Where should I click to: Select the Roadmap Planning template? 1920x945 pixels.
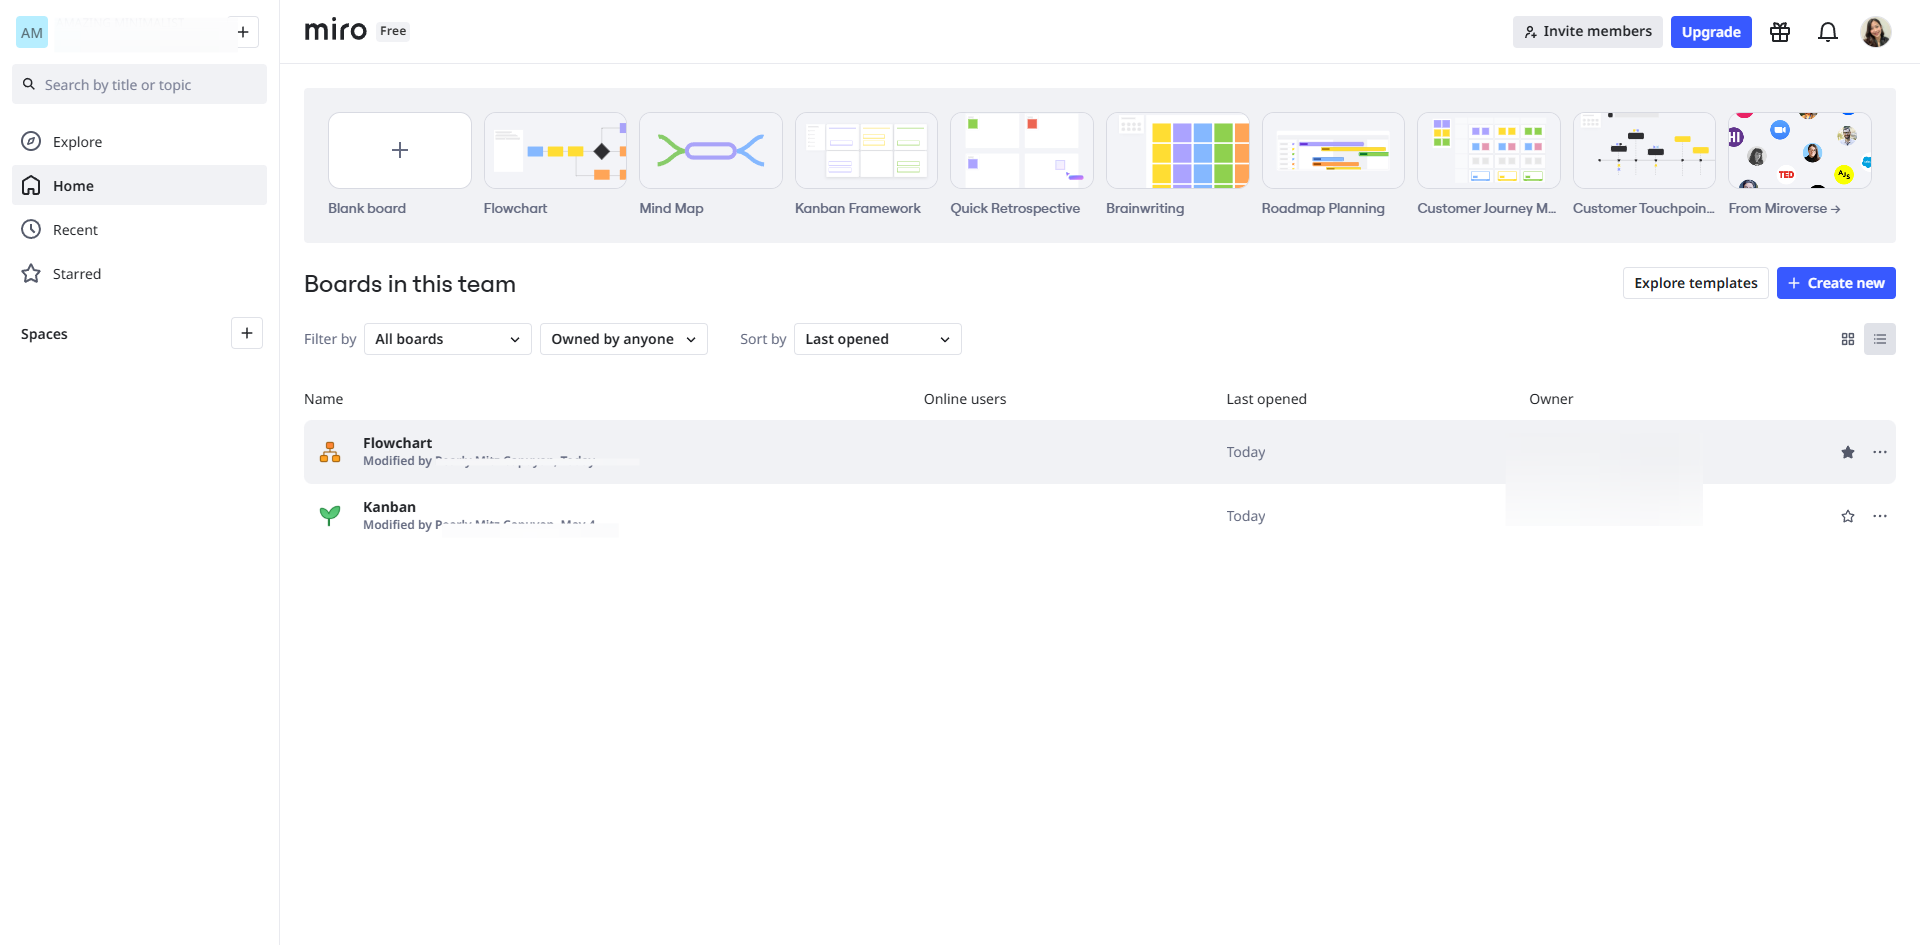(x=1333, y=150)
